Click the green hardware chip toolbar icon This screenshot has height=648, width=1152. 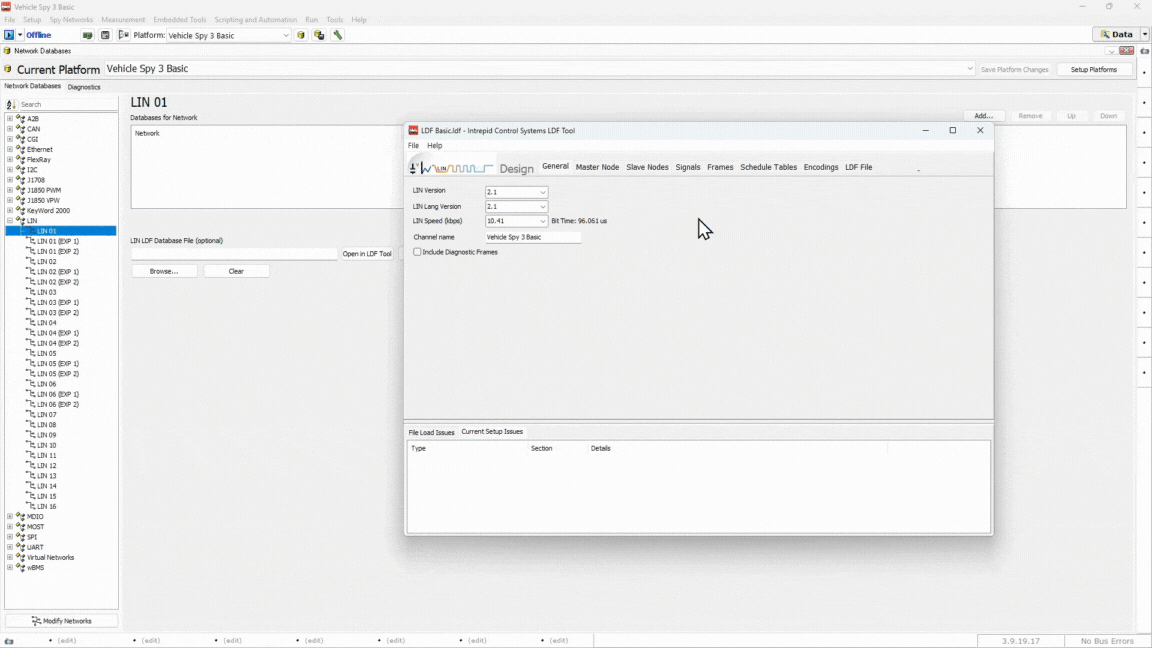pos(88,35)
